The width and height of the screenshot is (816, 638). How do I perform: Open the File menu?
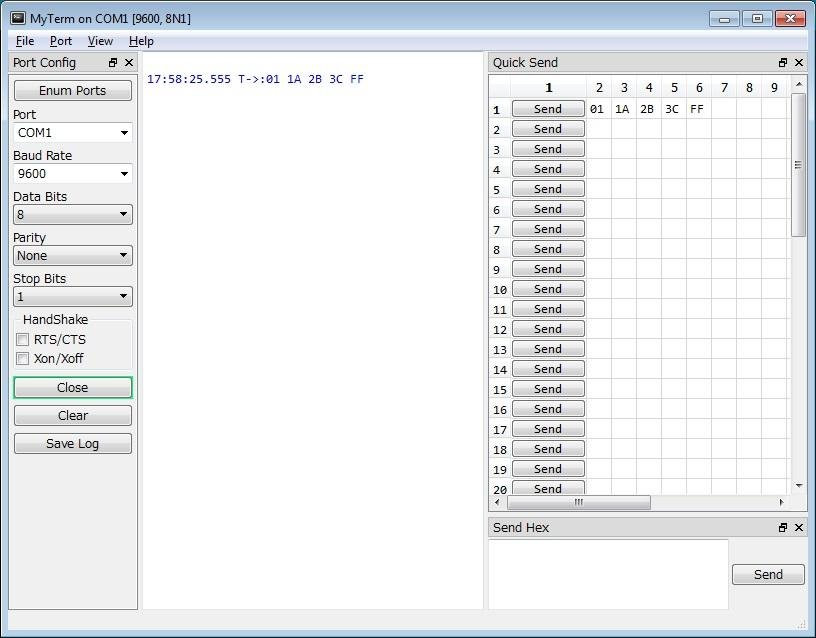pyautogui.click(x=25, y=41)
